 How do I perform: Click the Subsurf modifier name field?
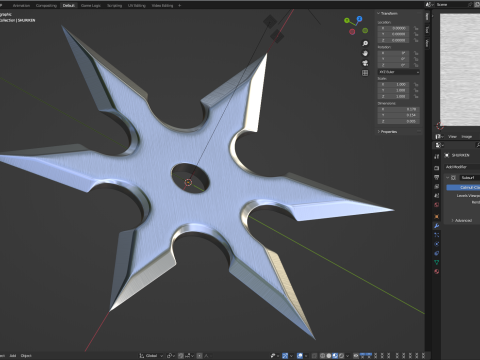[x=470, y=178]
